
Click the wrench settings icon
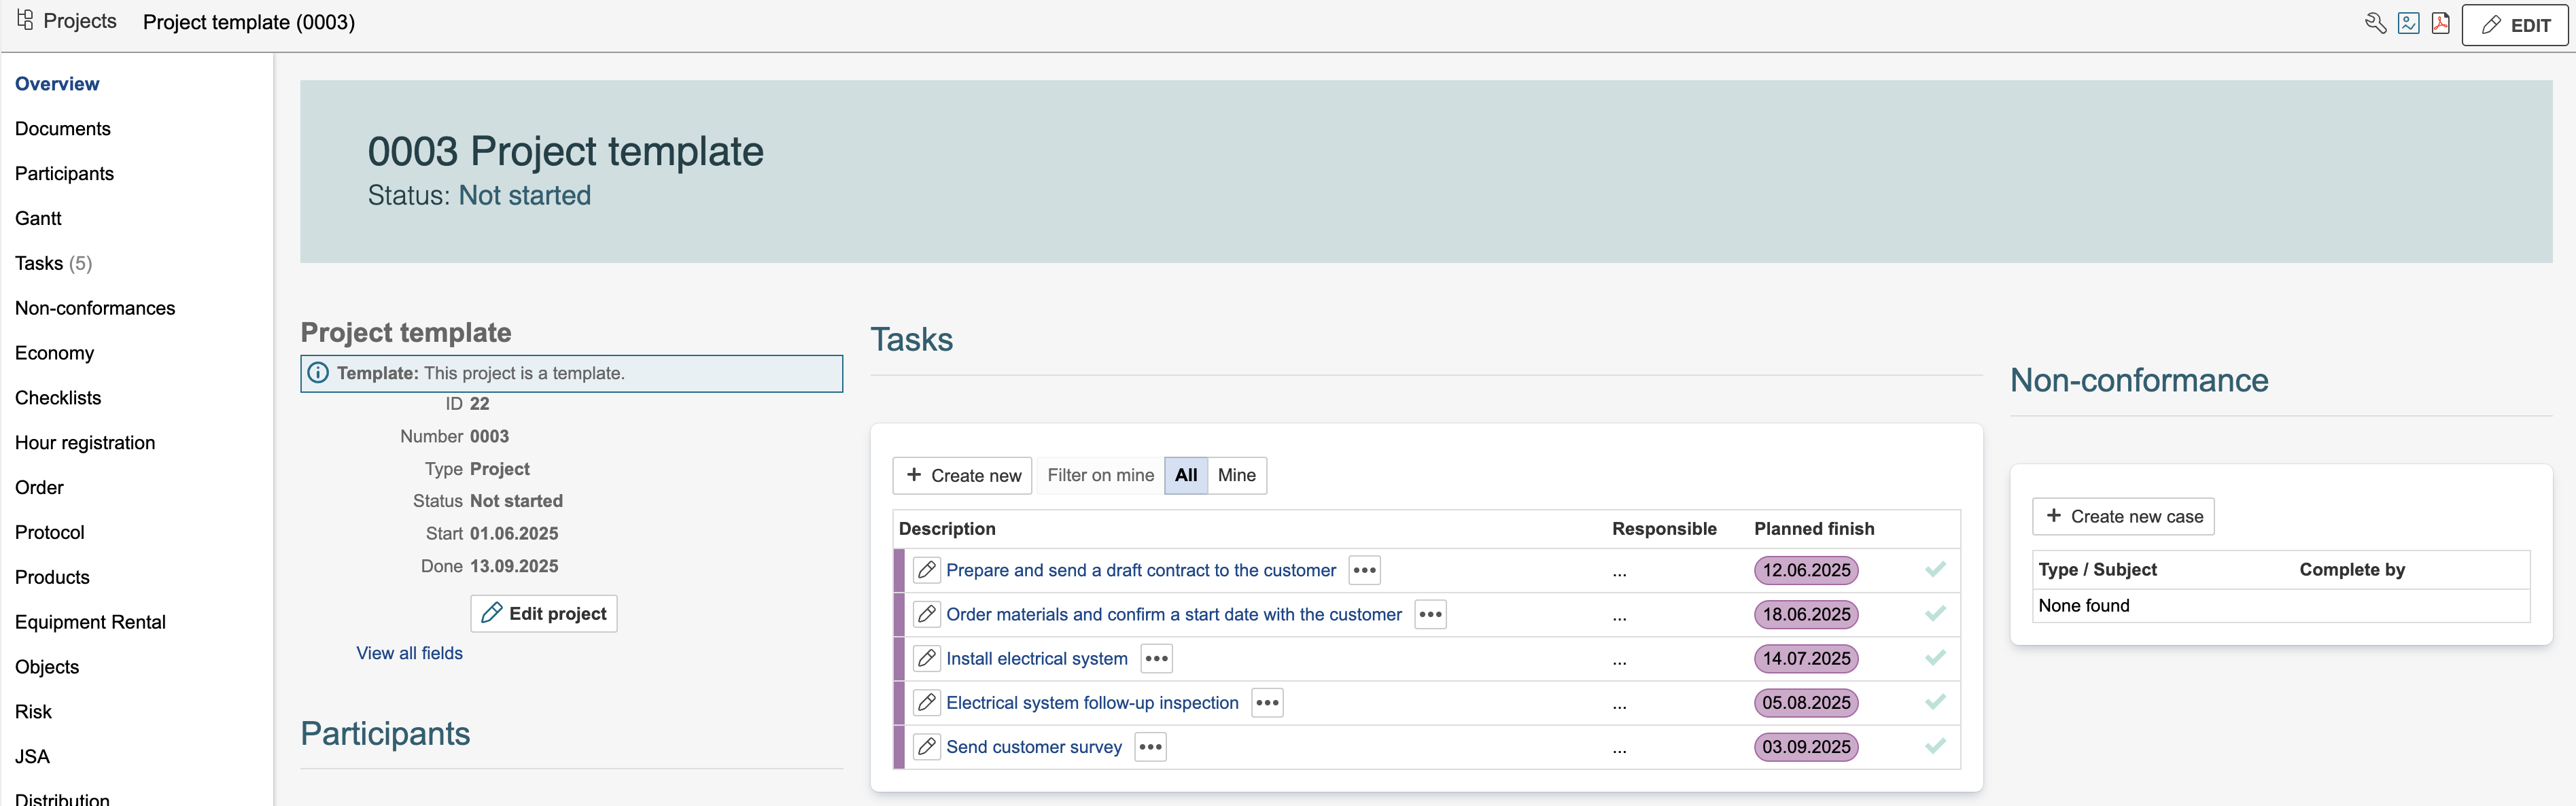point(2376,23)
